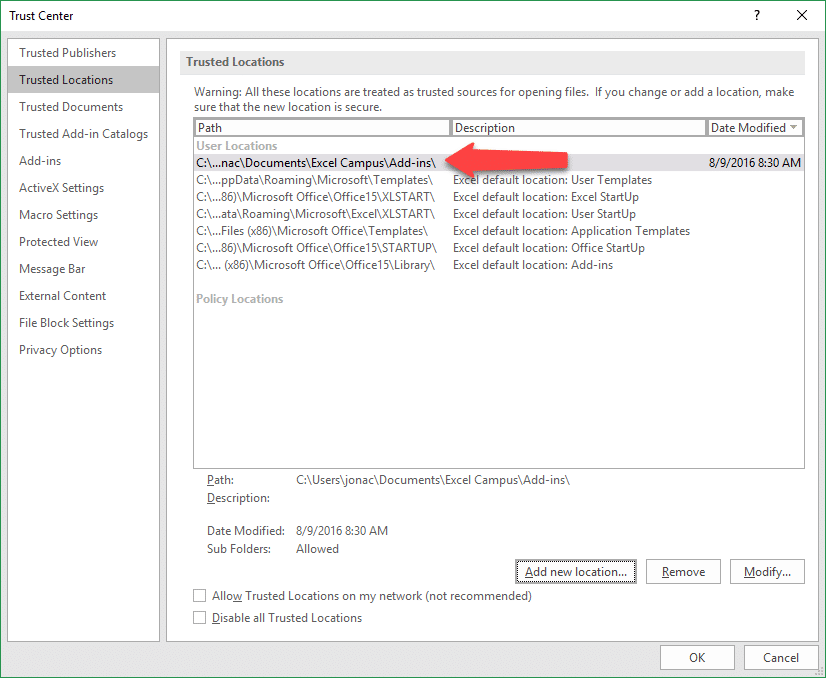Sort list by Description column header

coord(578,128)
